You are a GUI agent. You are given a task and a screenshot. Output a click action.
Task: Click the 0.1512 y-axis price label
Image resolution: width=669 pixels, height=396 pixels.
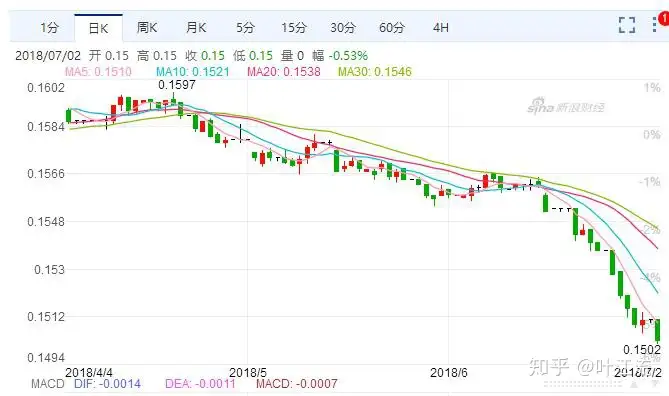[46, 317]
